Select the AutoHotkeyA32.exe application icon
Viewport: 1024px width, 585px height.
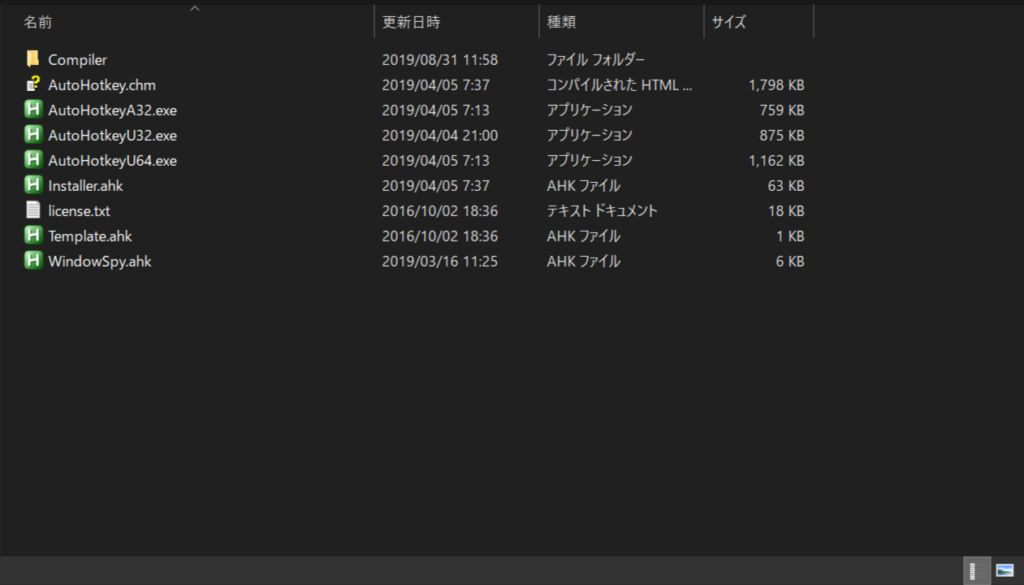click(33, 110)
